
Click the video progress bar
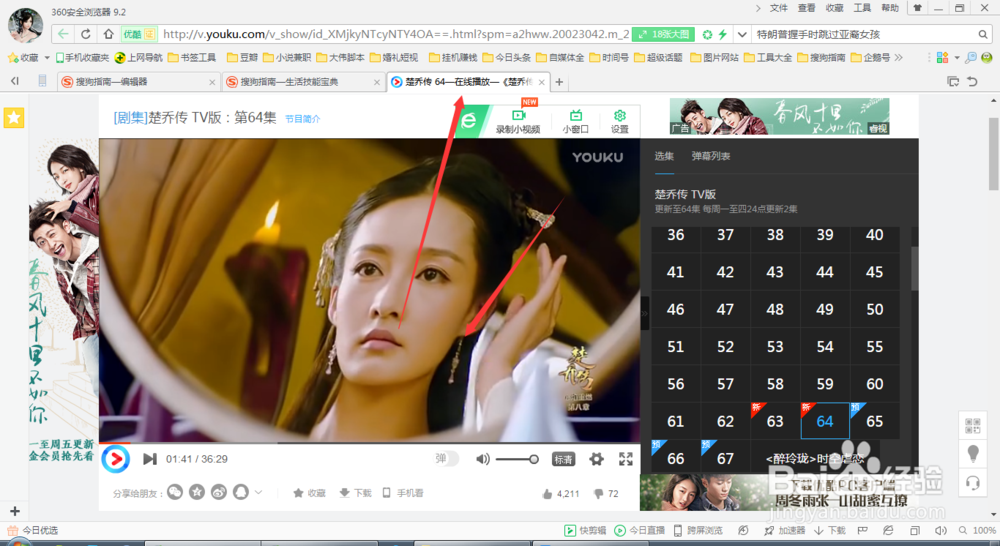[369, 442]
